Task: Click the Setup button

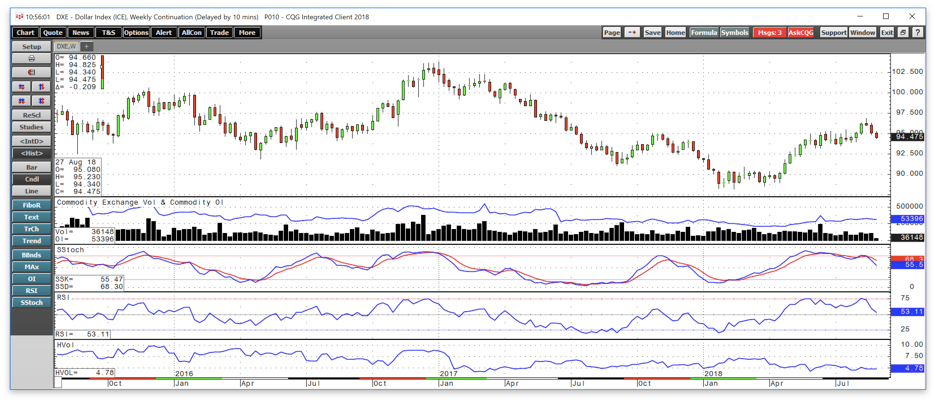Action: pyautogui.click(x=32, y=47)
